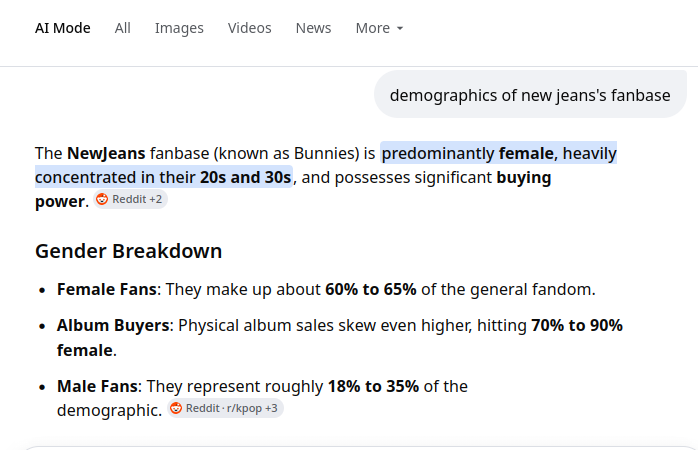Click the highlighted 'predominantly female' text

(467, 154)
